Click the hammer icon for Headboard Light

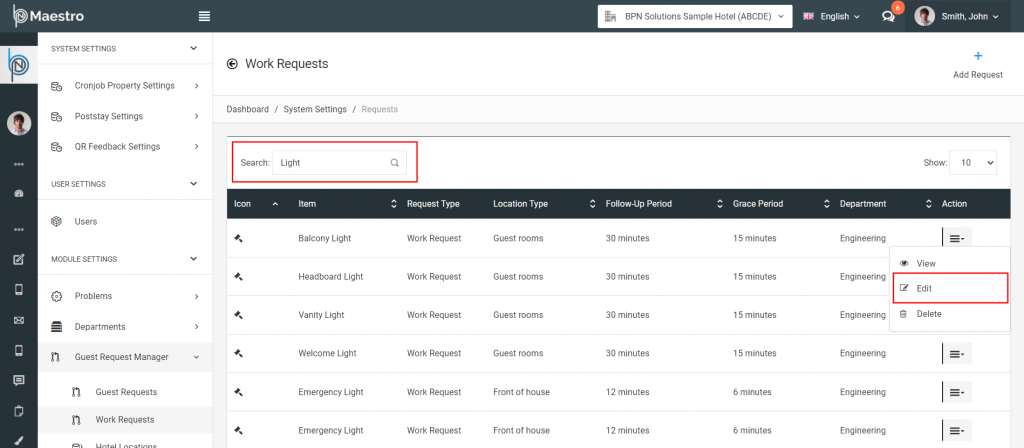[x=238, y=277]
